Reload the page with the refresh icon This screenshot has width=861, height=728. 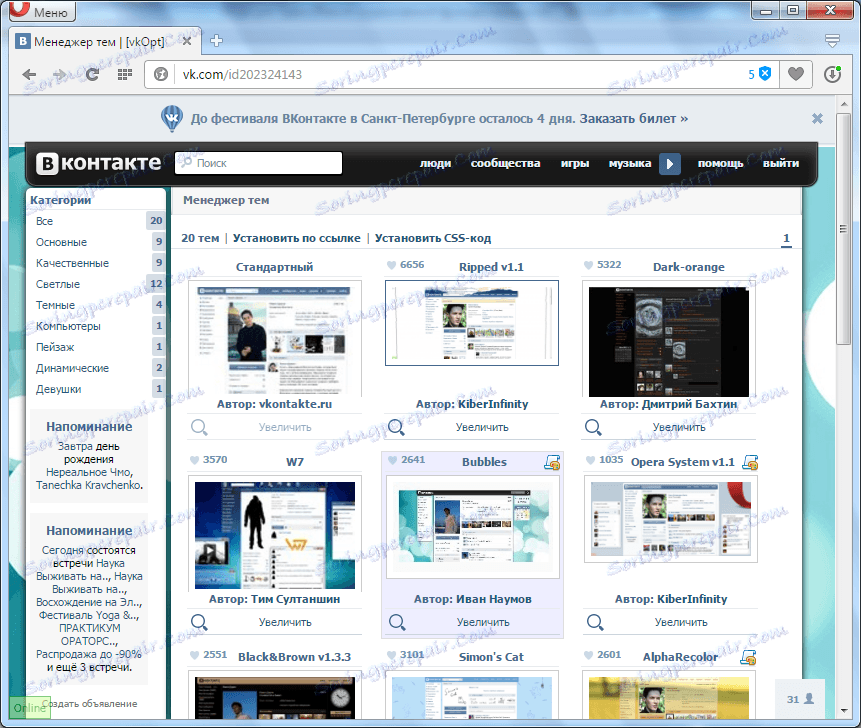coord(92,74)
